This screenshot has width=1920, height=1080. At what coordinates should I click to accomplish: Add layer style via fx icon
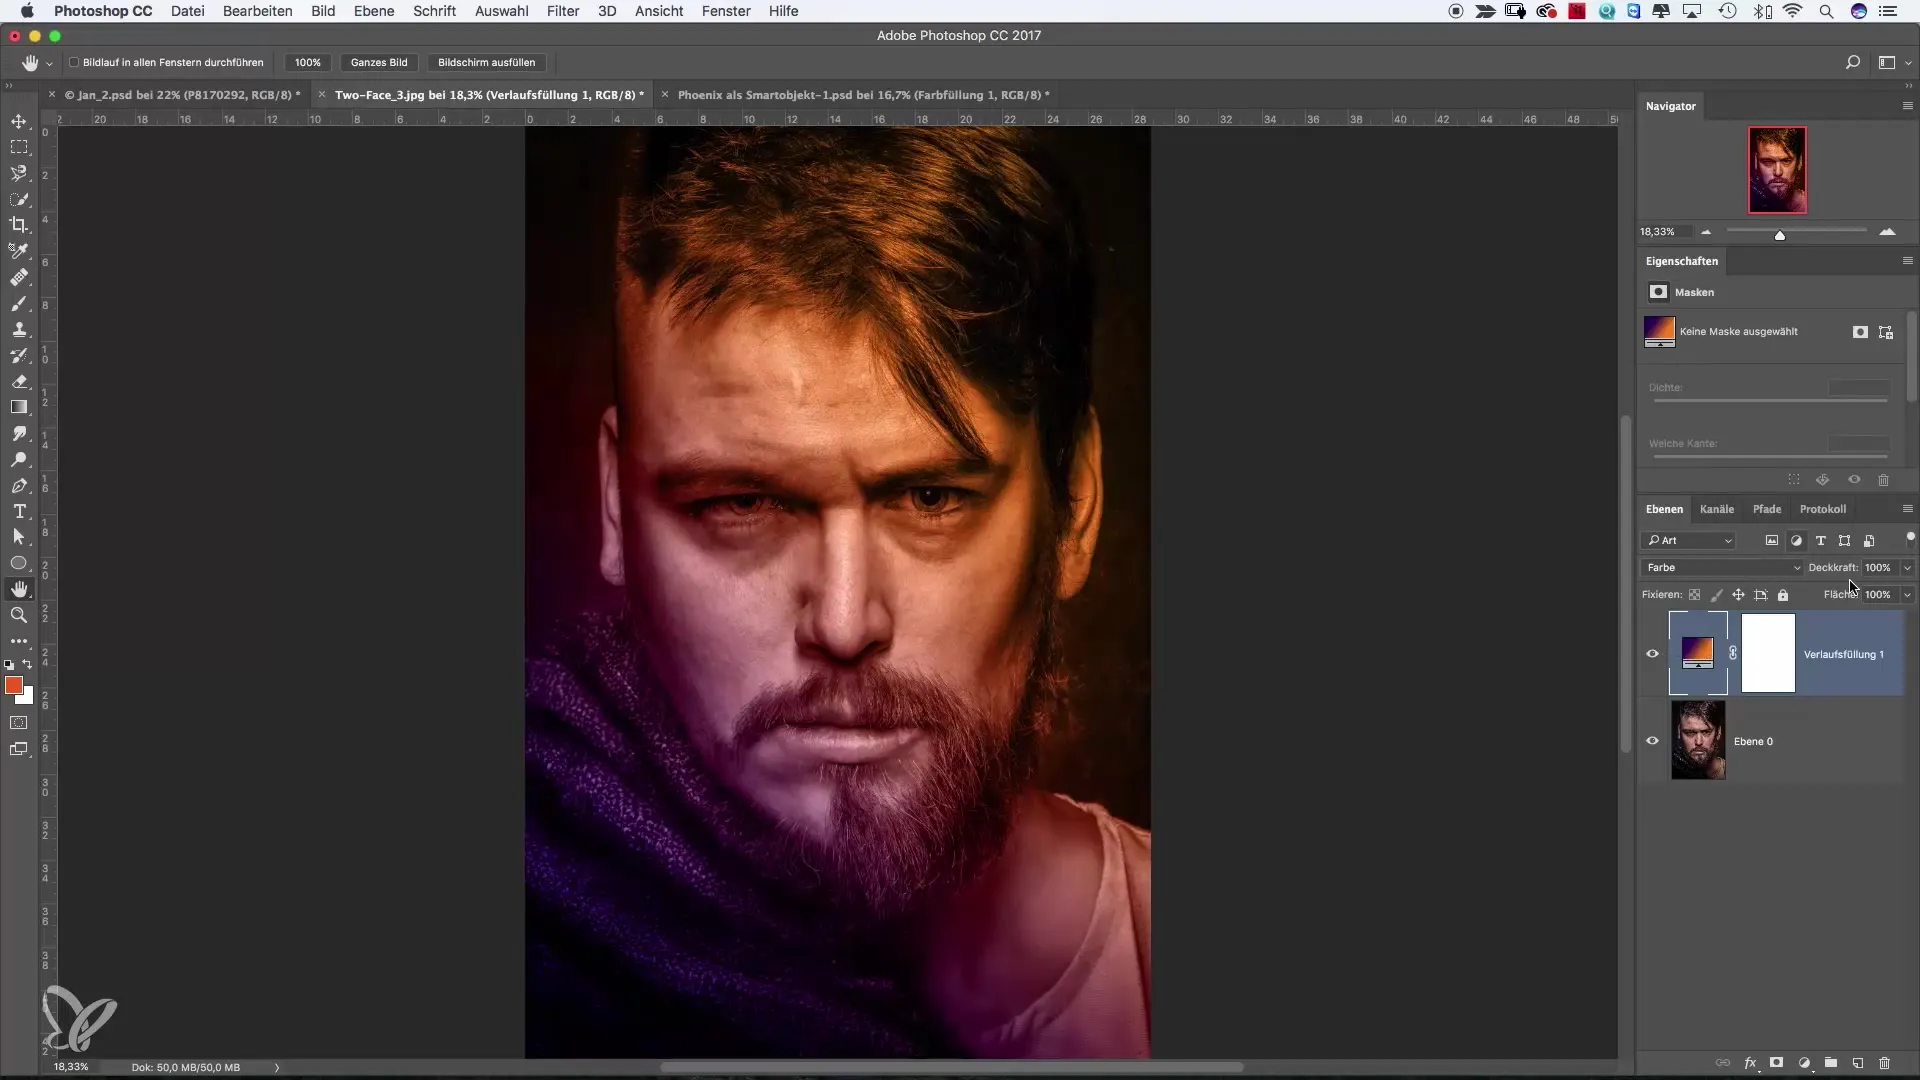(x=1751, y=1063)
